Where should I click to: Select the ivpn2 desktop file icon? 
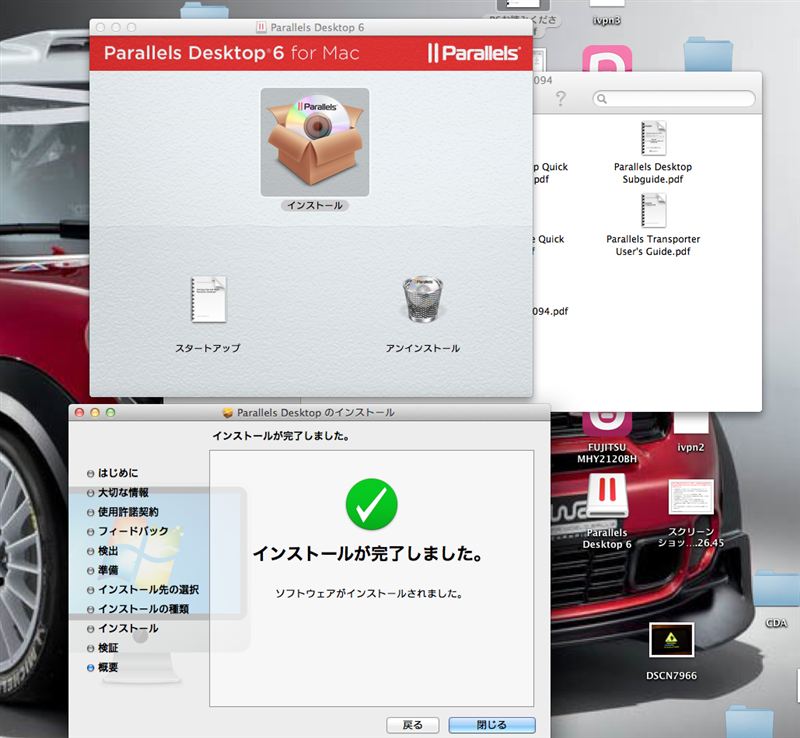pos(691,424)
